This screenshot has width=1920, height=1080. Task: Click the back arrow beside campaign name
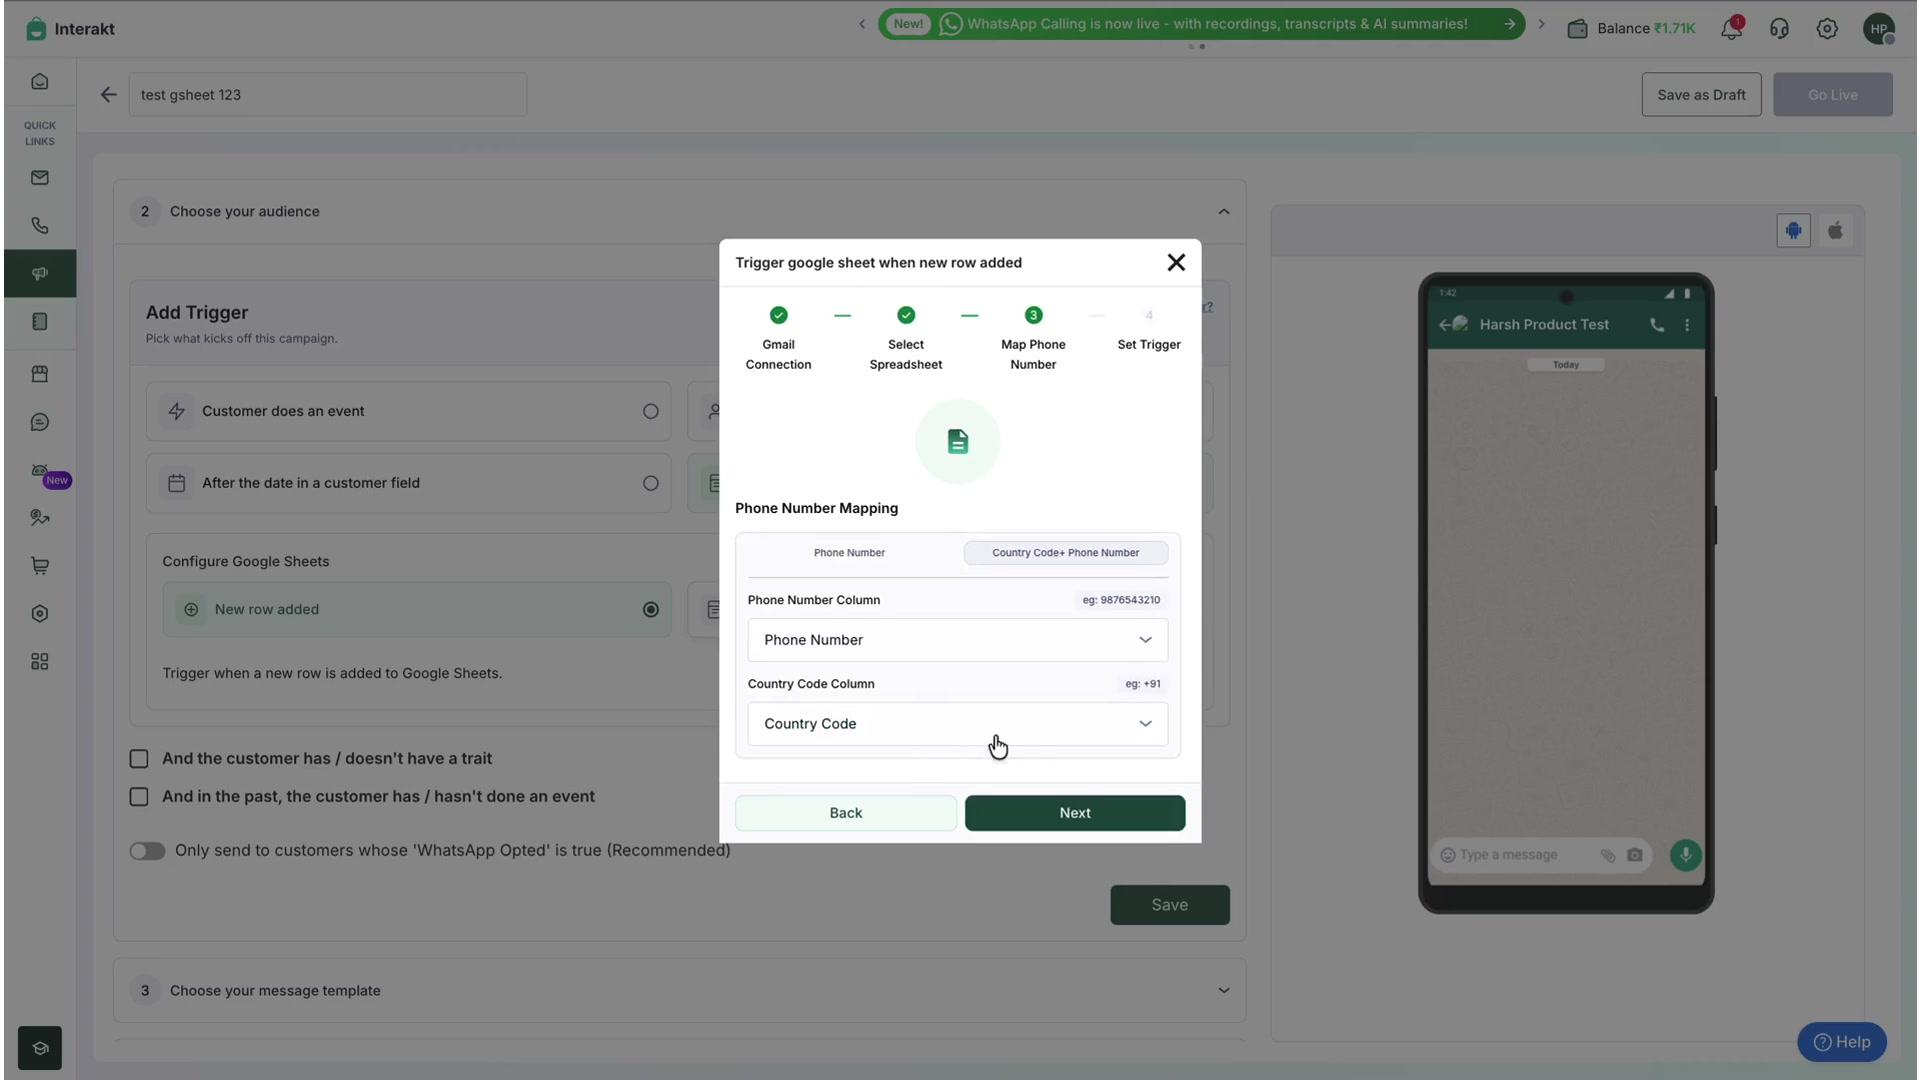[x=108, y=95]
